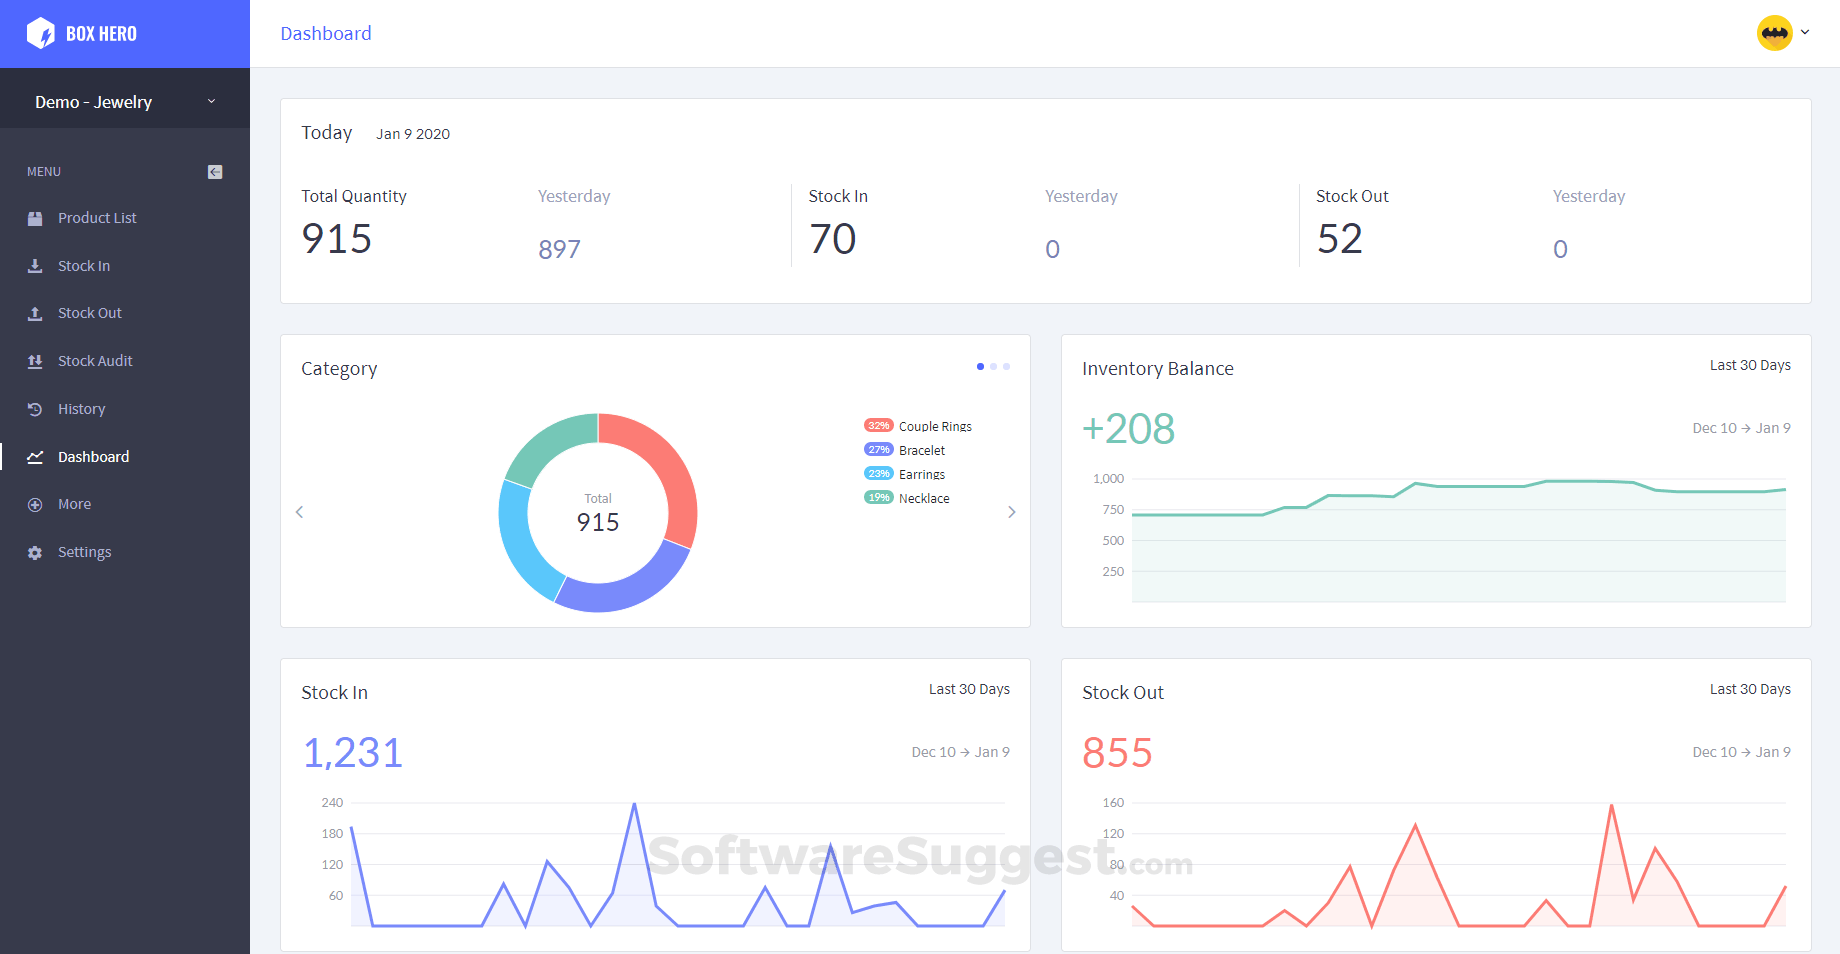Collapse the menu sidebar

point(214,171)
